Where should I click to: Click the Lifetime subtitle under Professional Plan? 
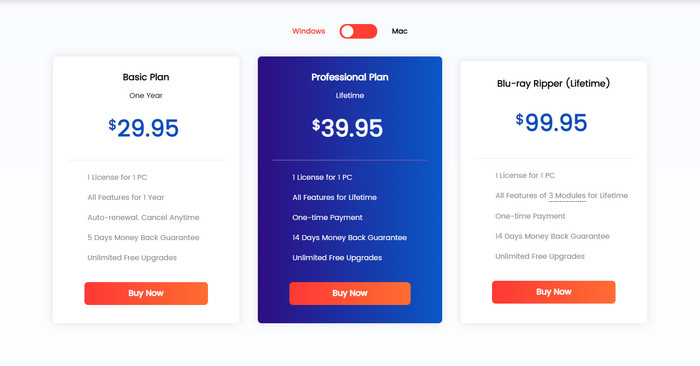coord(350,96)
